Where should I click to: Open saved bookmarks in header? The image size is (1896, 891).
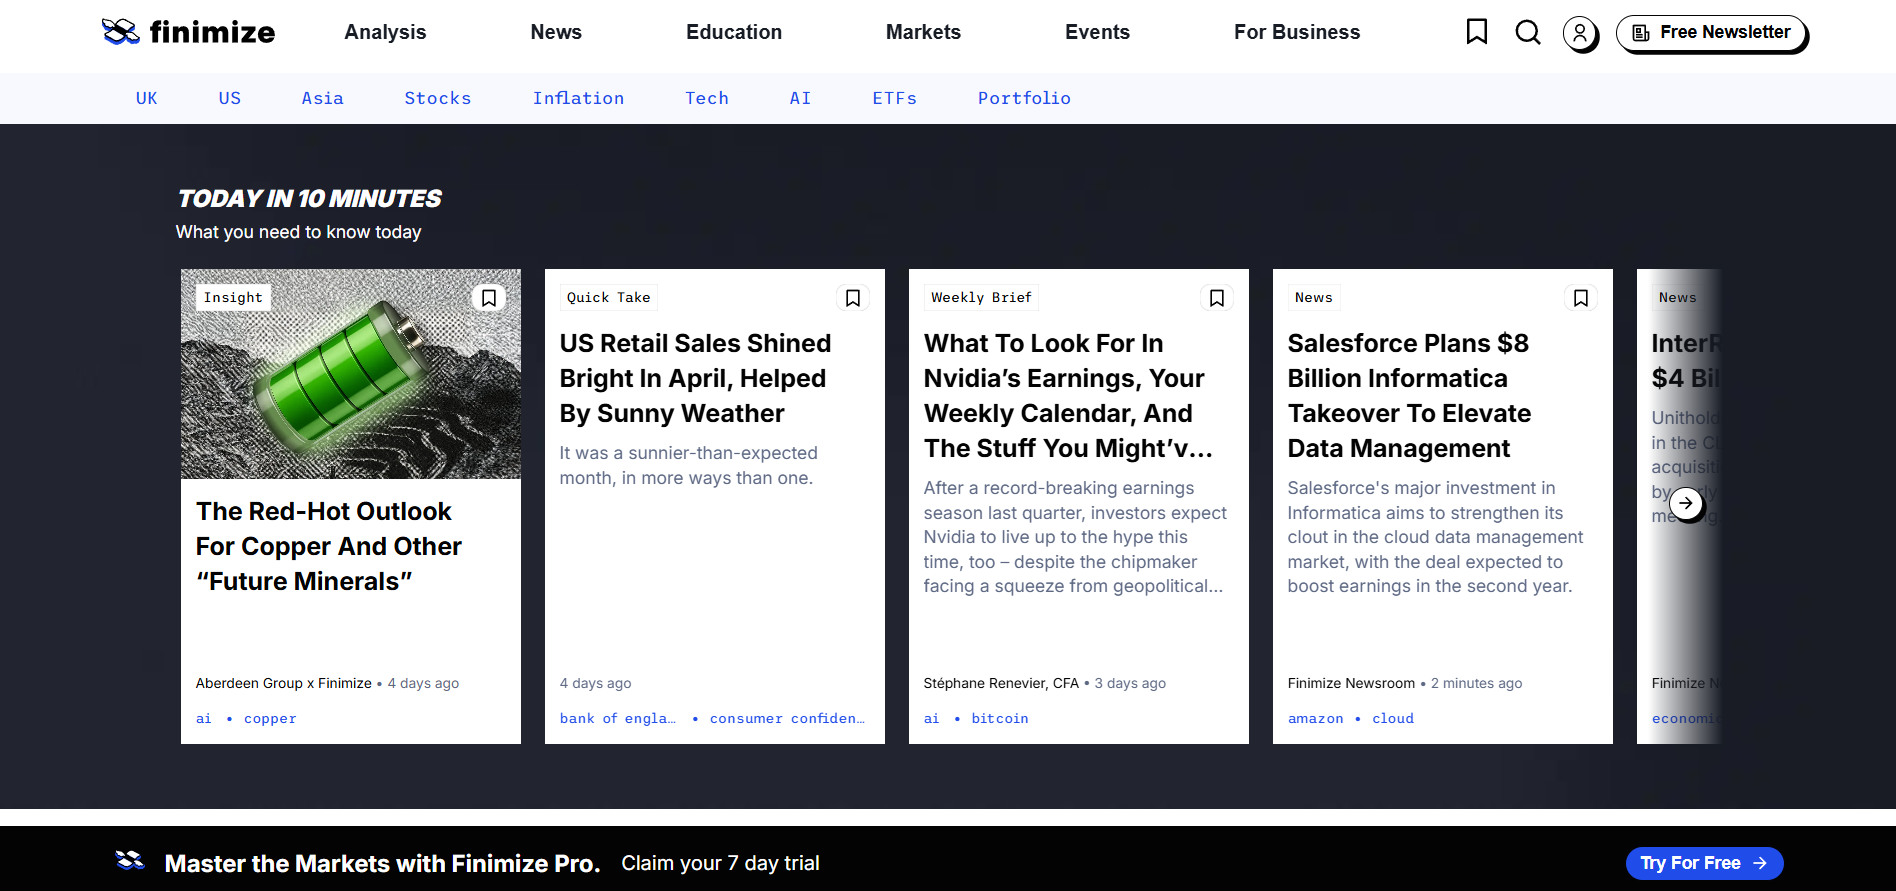pos(1477,32)
